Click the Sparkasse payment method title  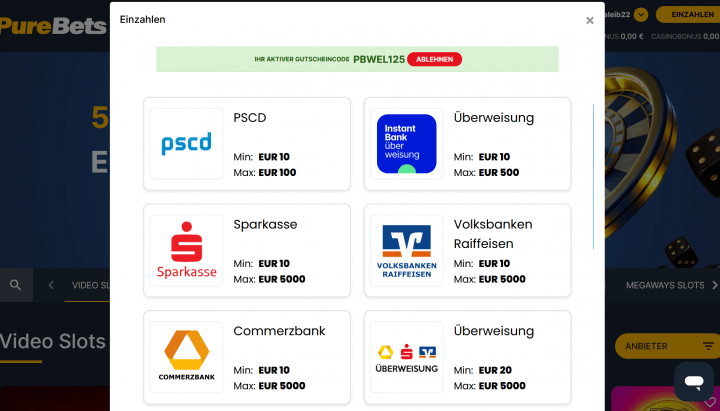[265, 224]
